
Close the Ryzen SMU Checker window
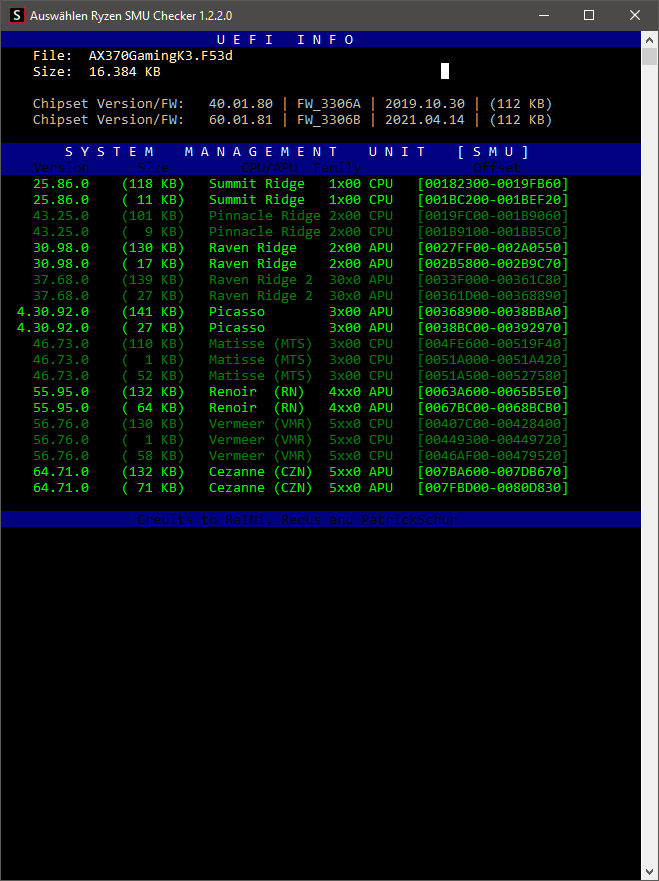(x=635, y=15)
